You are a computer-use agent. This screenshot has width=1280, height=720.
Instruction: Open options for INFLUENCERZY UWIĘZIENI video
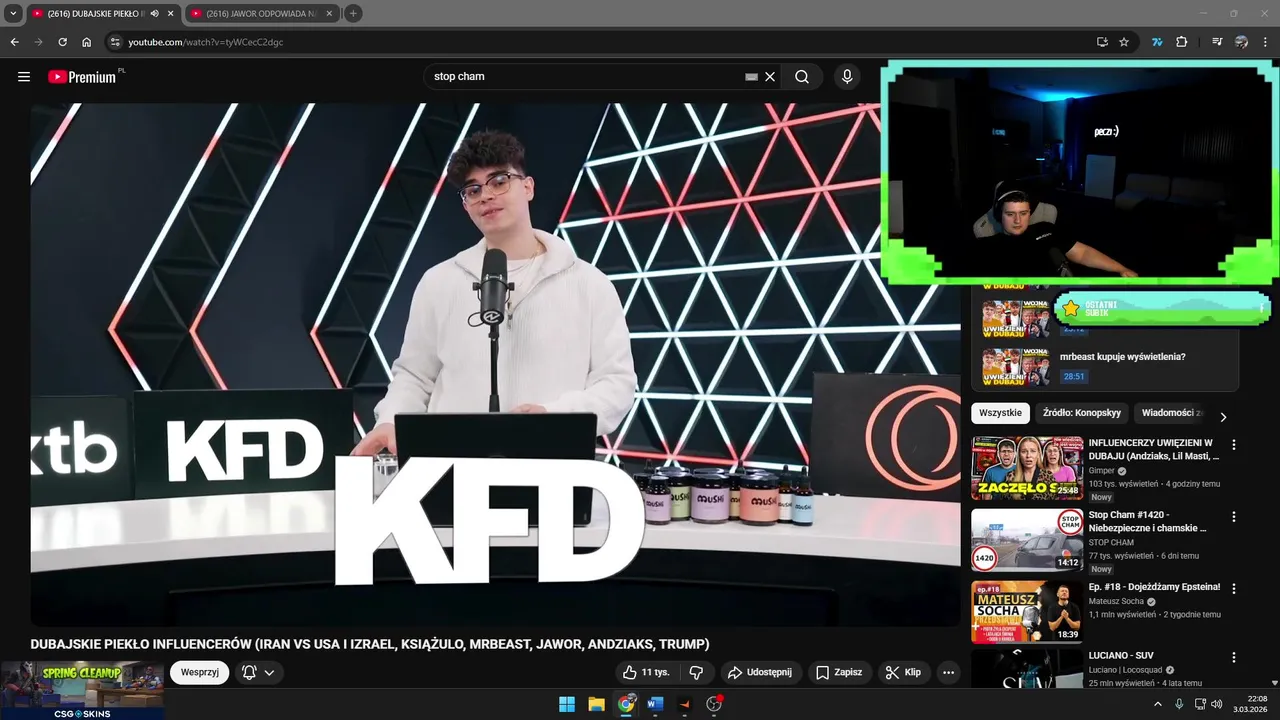pos(1234,444)
